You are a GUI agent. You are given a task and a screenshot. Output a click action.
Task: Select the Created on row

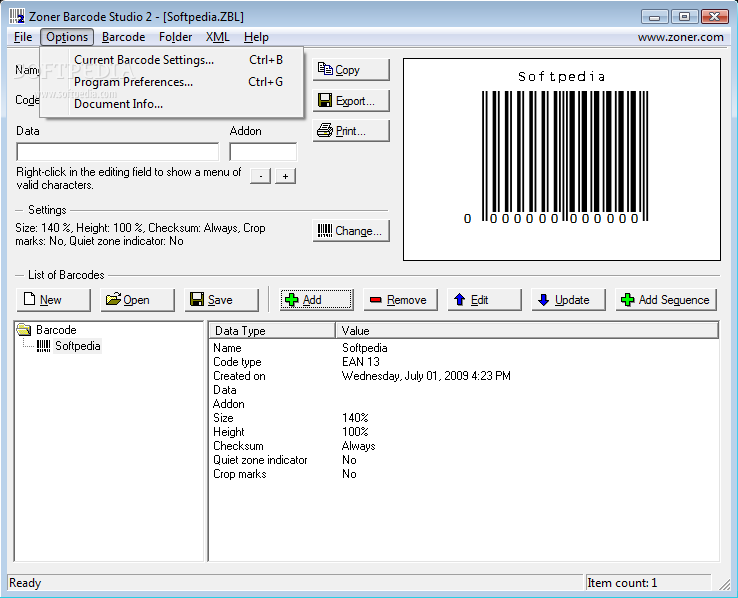pos(464,376)
